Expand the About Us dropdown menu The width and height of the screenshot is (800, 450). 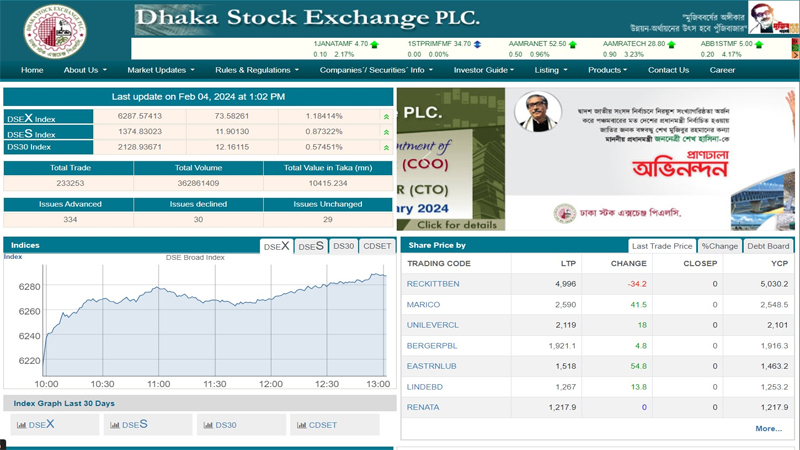[85, 70]
